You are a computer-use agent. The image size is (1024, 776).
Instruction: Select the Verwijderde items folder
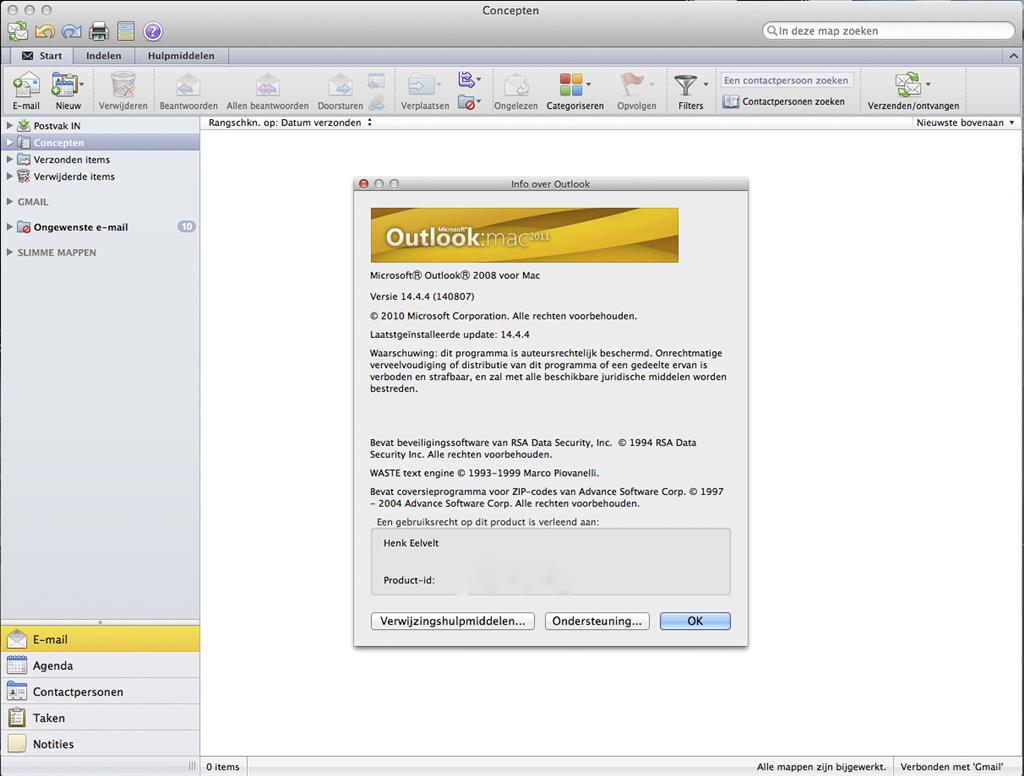pyautogui.click(x=100, y=176)
